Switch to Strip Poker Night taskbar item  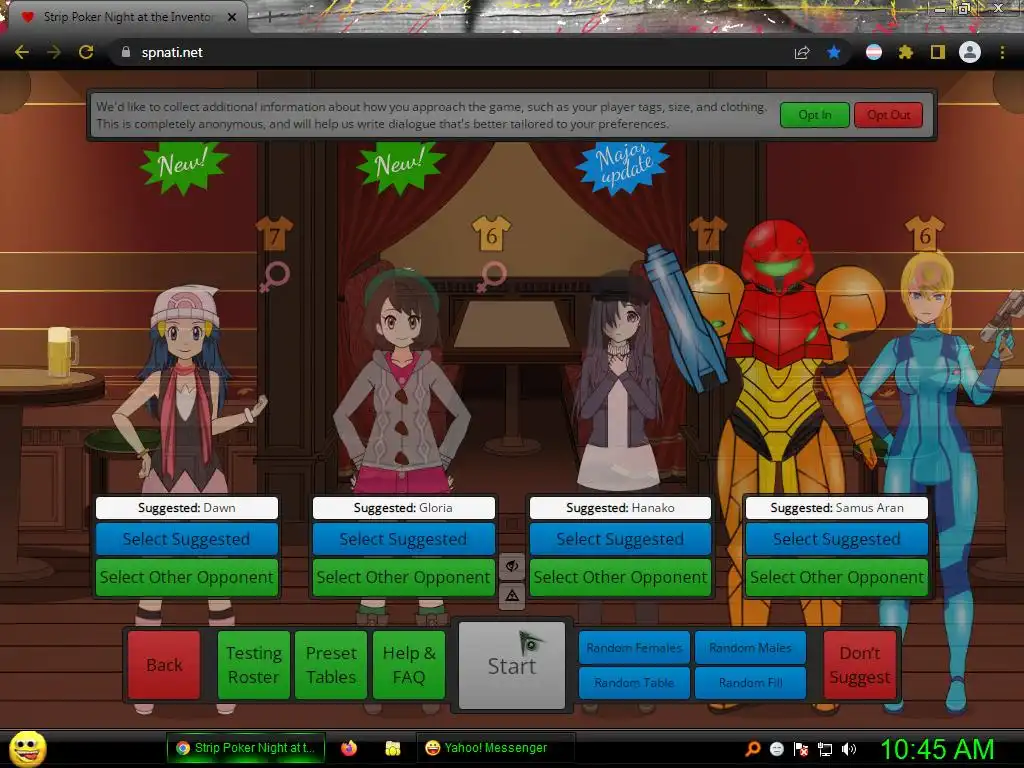click(246, 748)
